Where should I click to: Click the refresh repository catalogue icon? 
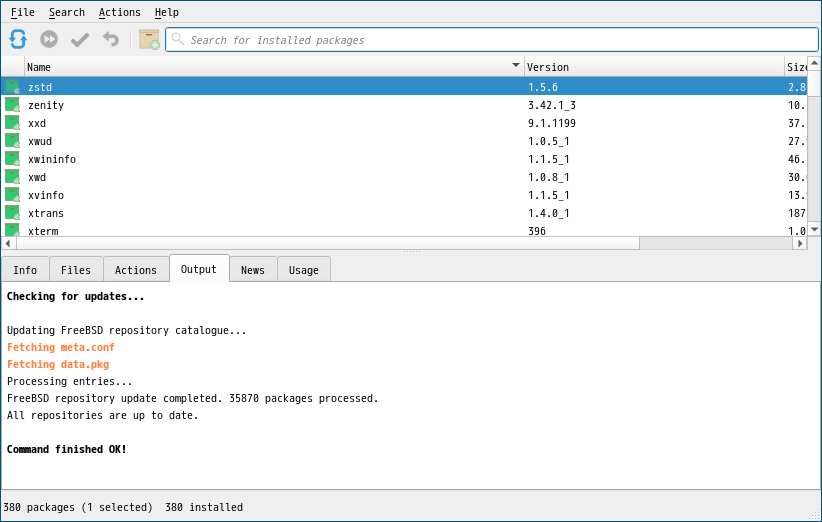(x=18, y=39)
